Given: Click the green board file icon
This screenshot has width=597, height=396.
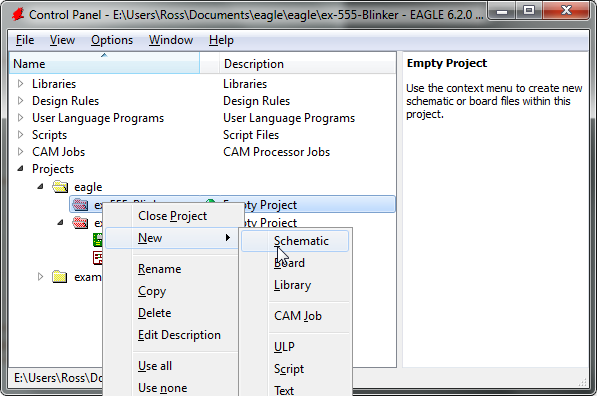Looking at the screenshot, I should click(x=98, y=240).
